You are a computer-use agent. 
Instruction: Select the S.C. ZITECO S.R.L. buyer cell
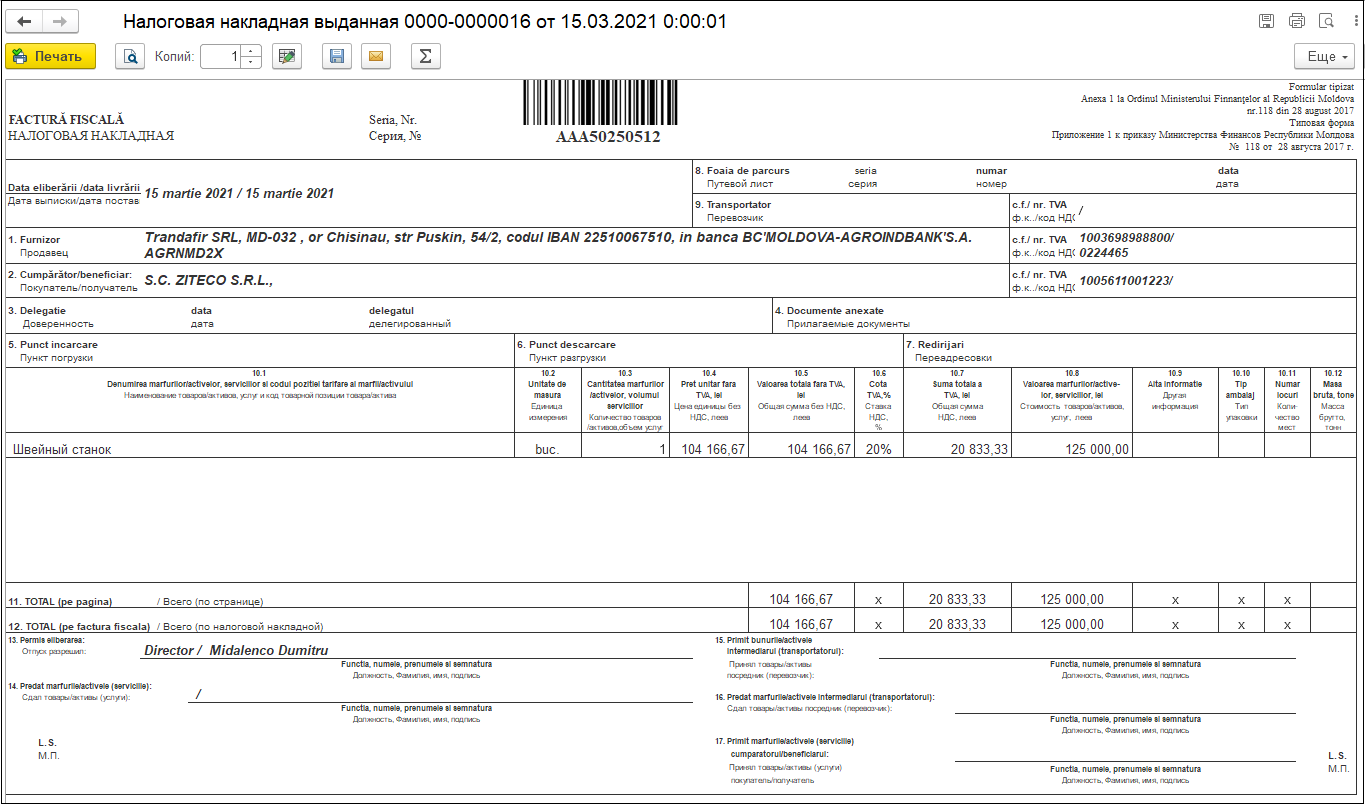(208, 281)
